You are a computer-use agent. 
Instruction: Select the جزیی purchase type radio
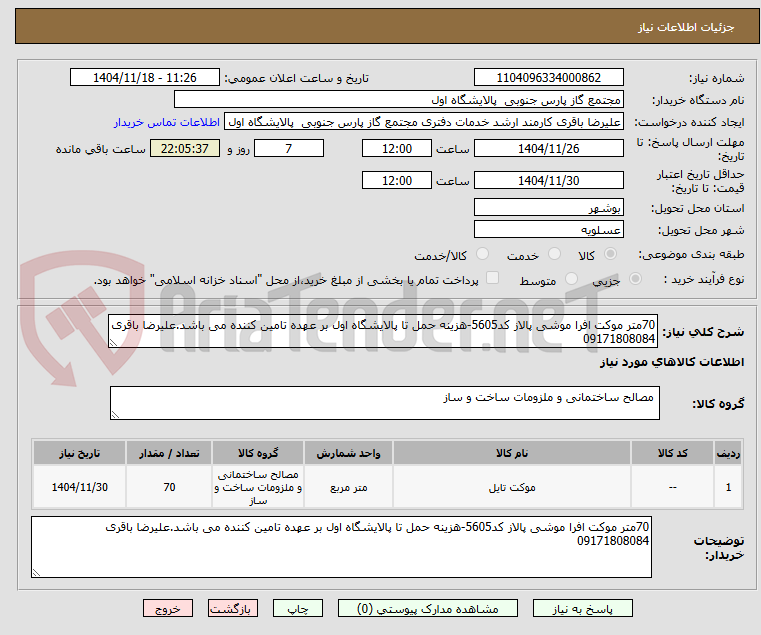pos(635,279)
